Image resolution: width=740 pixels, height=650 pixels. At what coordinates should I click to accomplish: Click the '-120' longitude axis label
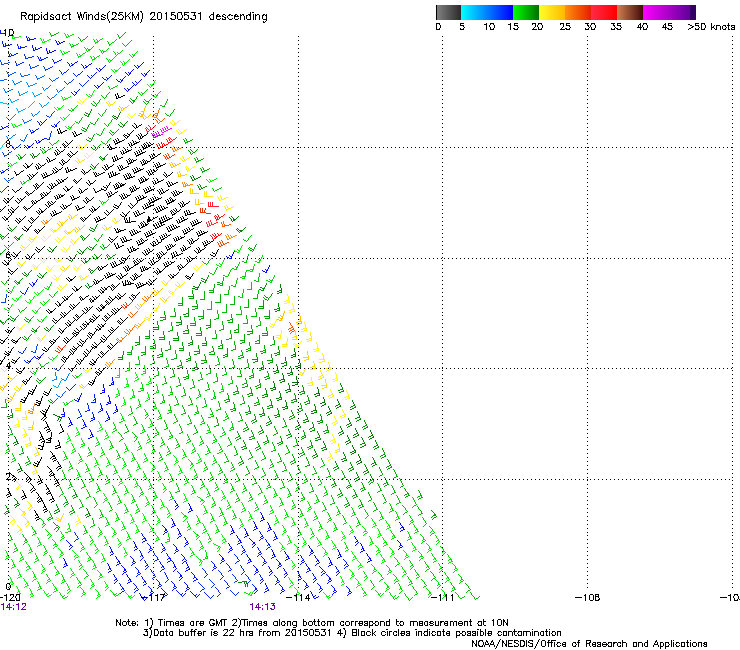click(9, 598)
